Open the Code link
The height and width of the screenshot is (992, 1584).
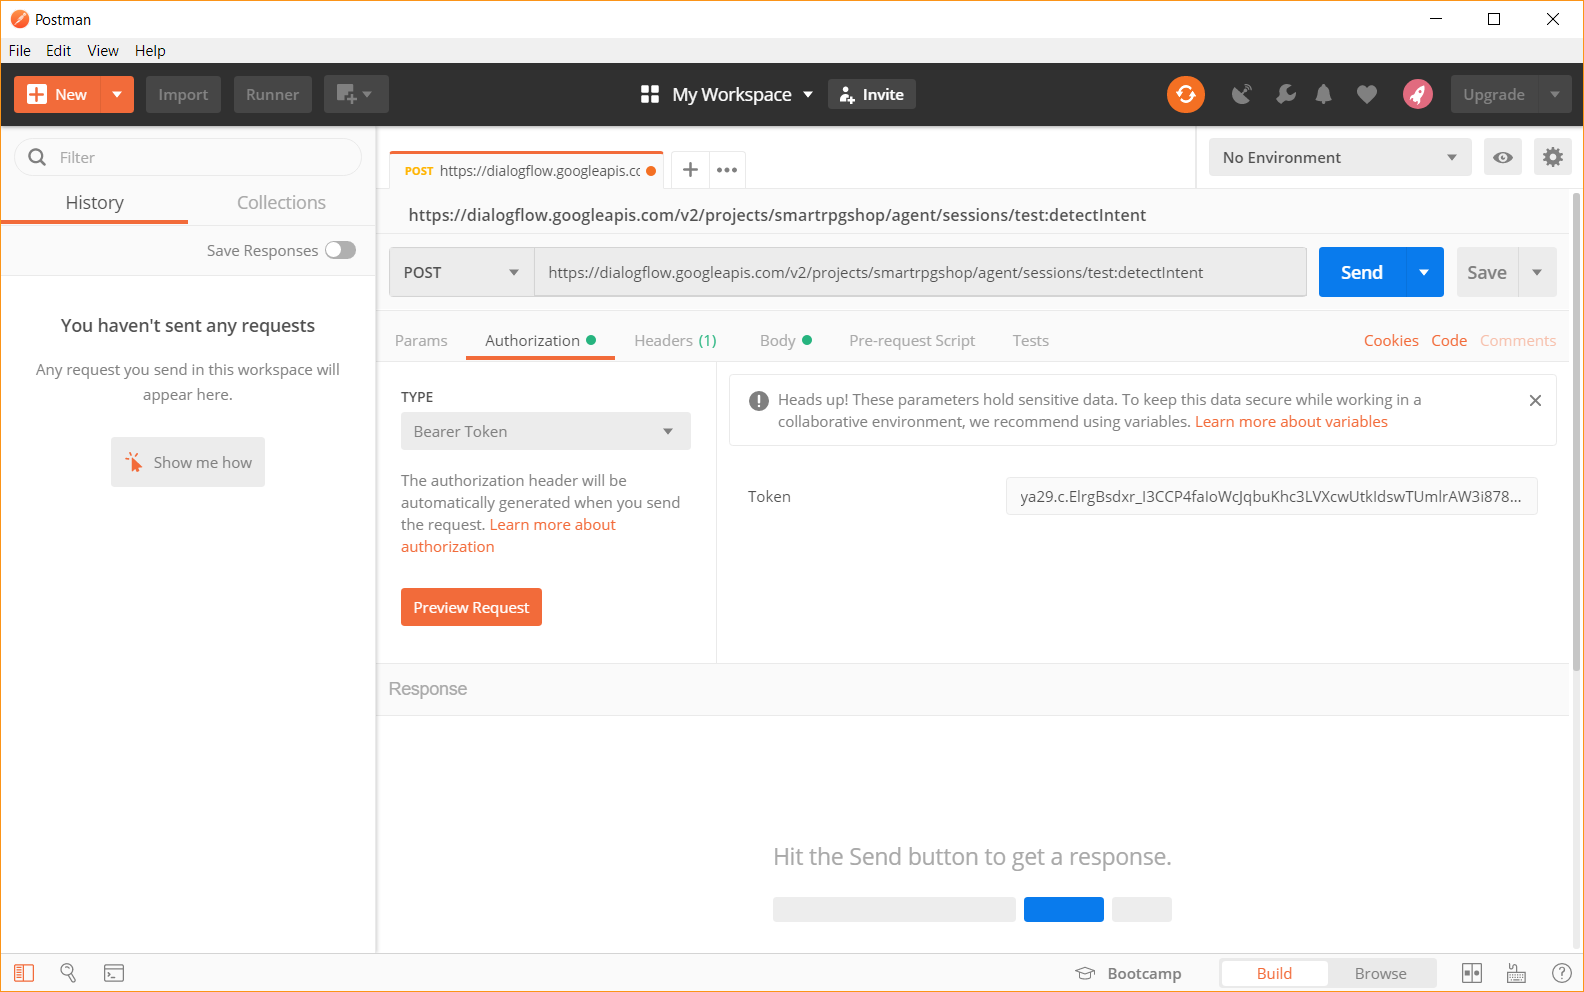[x=1449, y=340]
